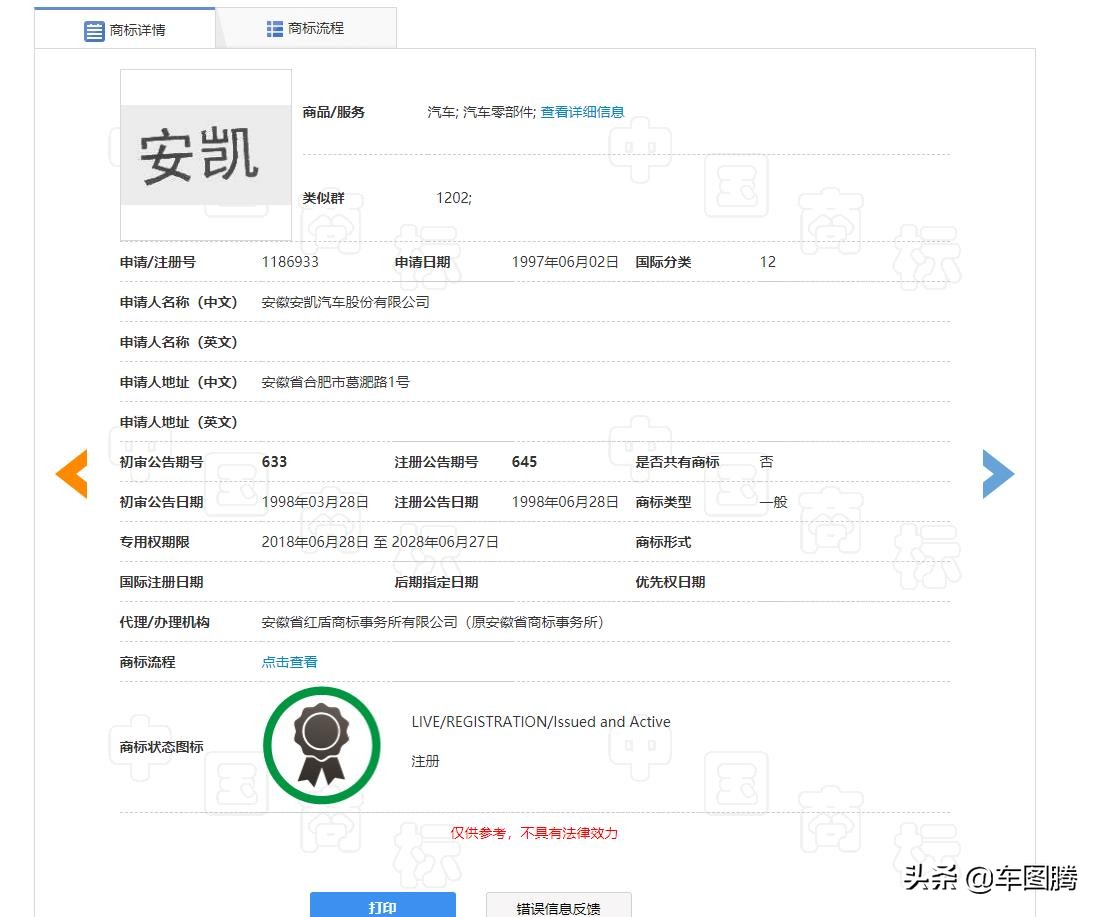Screen dimensions: 1103x917
Task: Click the 商品/服务 label
Action: [333, 112]
